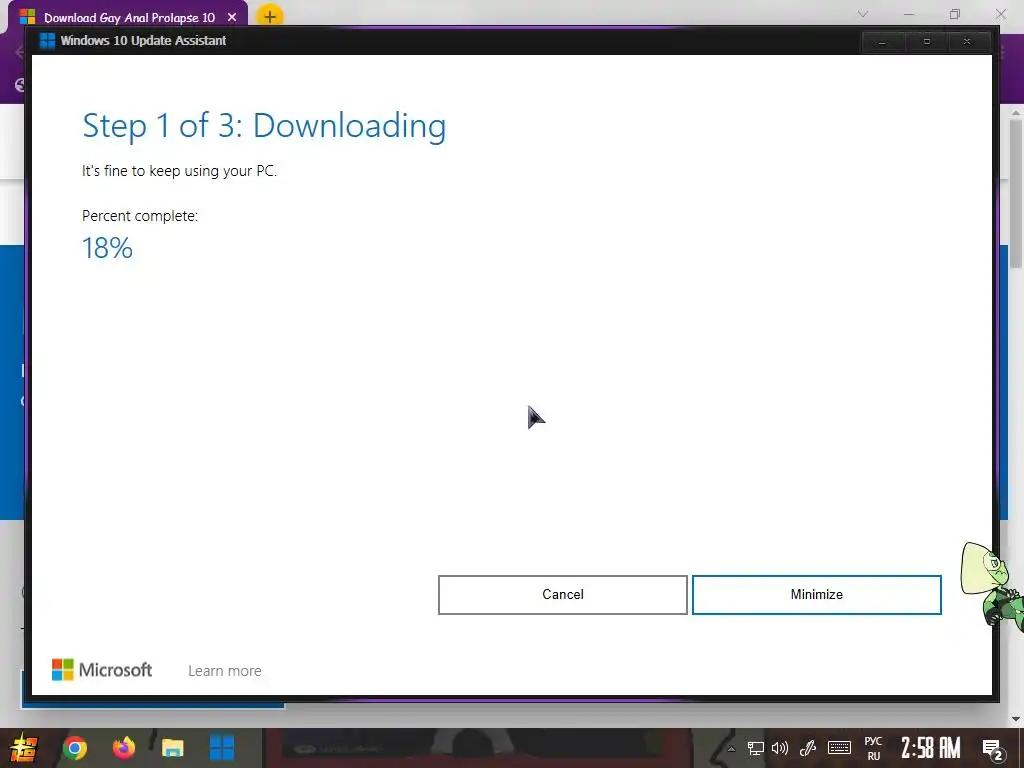Open the Start menu icon on taskbar
Screen dimensions: 1024x768
(22, 748)
